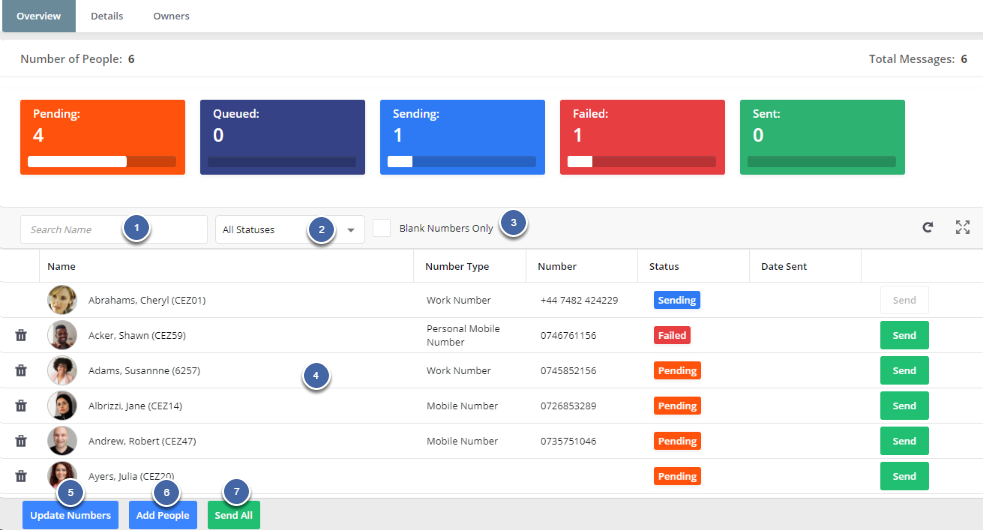
Task: Open the All Statuses dropdown
Action: tap(289, 230)
